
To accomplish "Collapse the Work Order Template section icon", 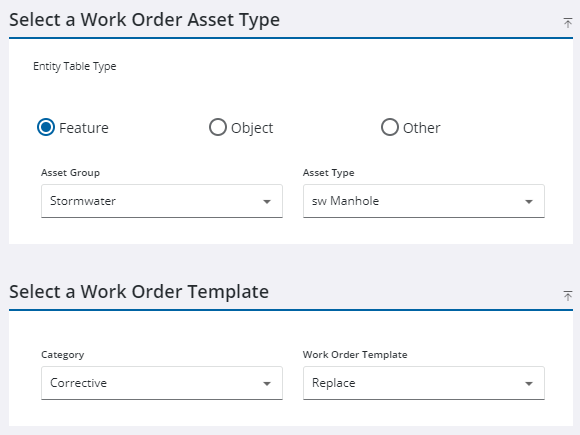I will [567, 295].
